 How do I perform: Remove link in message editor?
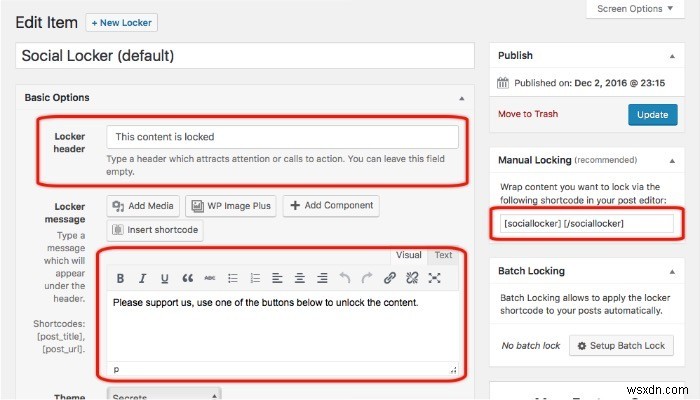[x=412, y=279]
